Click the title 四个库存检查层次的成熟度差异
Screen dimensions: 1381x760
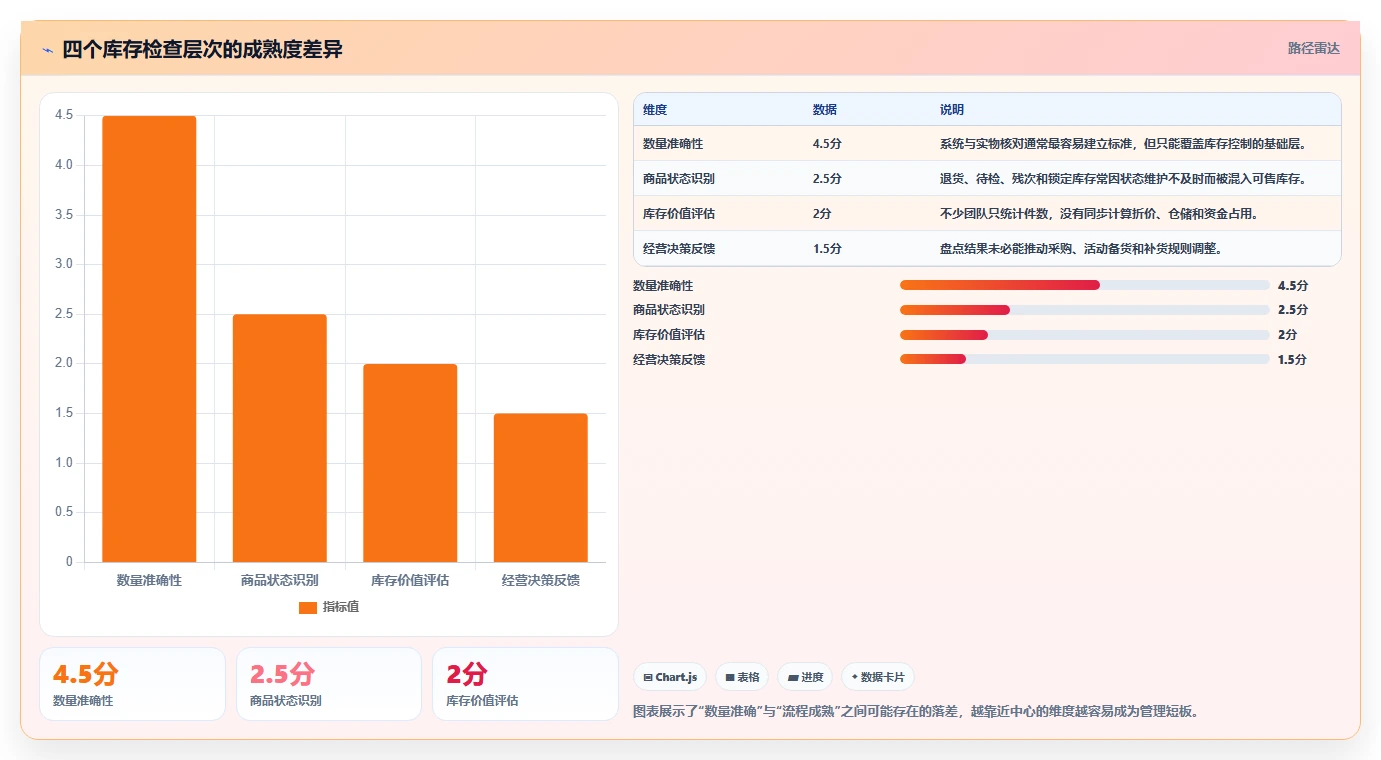pos(202,49)
